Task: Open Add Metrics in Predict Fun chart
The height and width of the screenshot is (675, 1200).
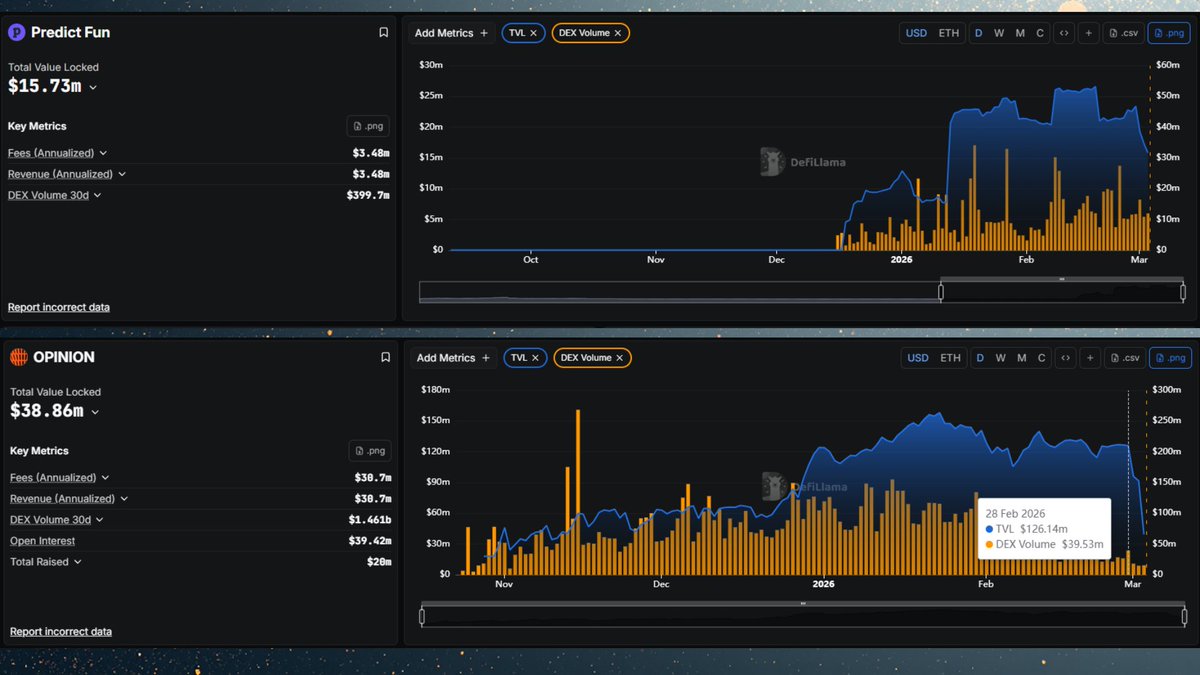Action: [x=452, y=33]
